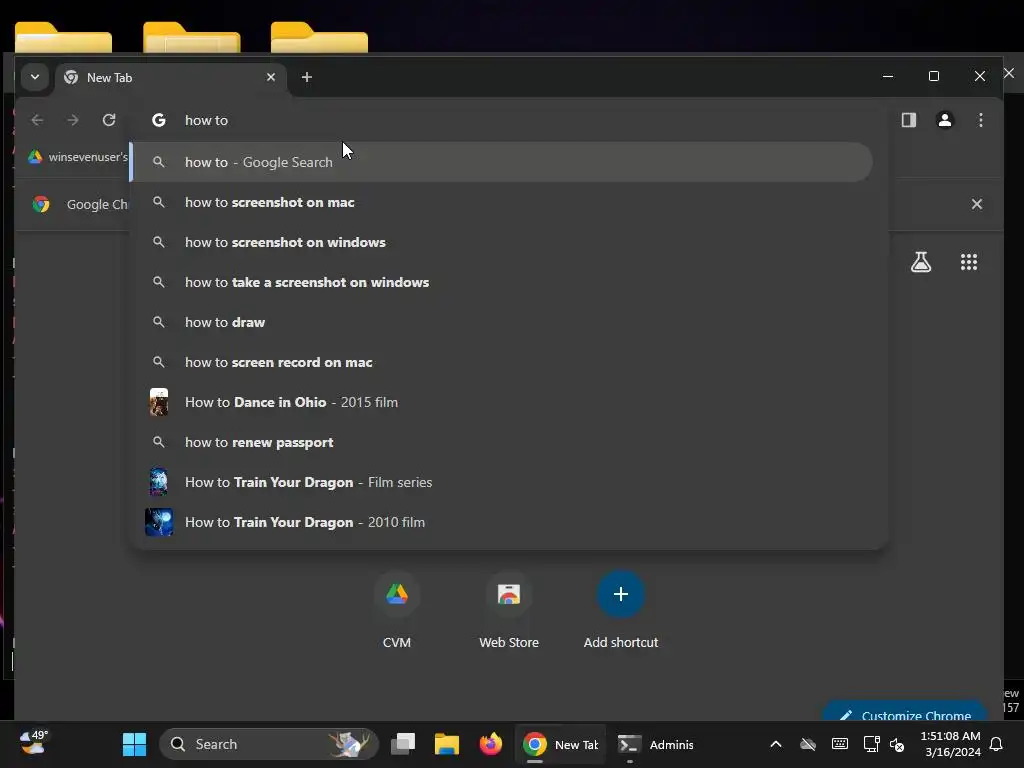Select 'how to screen record on mac' suggestion
Image resolution: width=1024 pixels, height=768 pixels.
click(x=502, y=362)
